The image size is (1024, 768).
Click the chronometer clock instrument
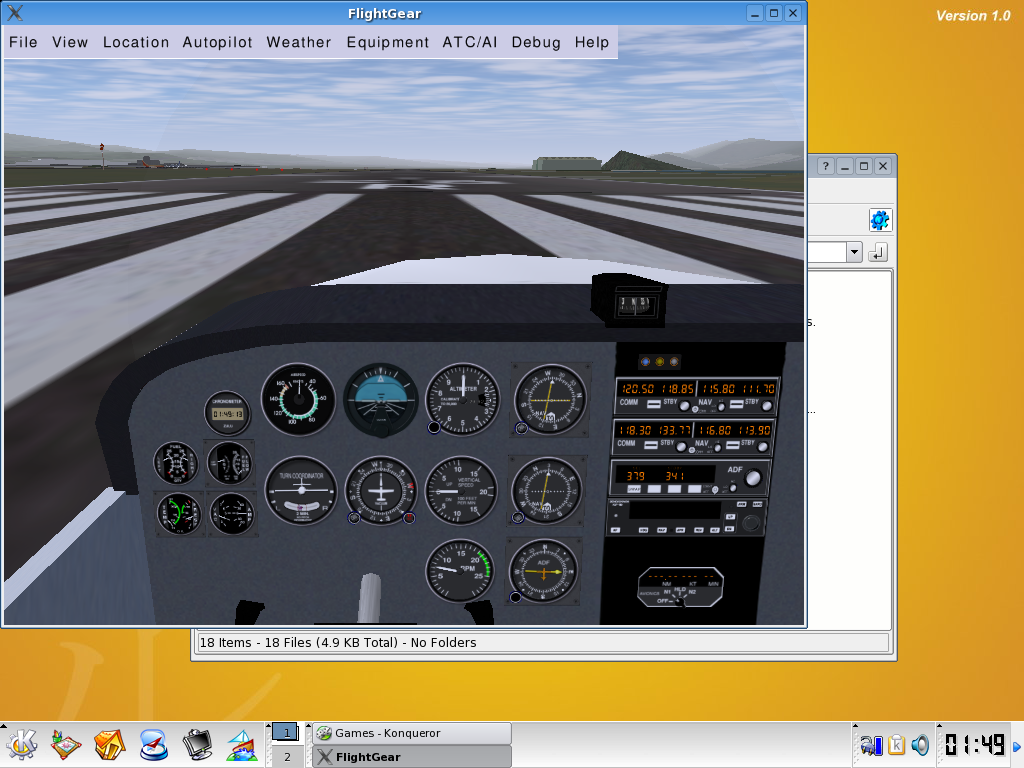pyautogui.click(x=227, y=413)
